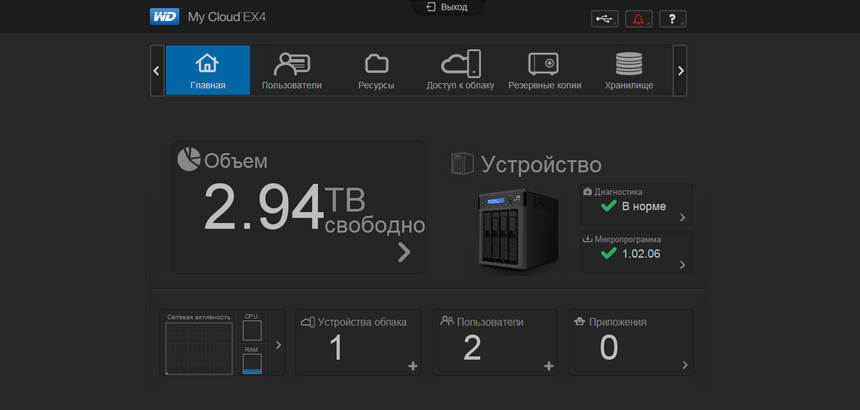Open Микропрограмма firmware version panel
This screenshot has width=860, height=410.
tap(636, 253)
